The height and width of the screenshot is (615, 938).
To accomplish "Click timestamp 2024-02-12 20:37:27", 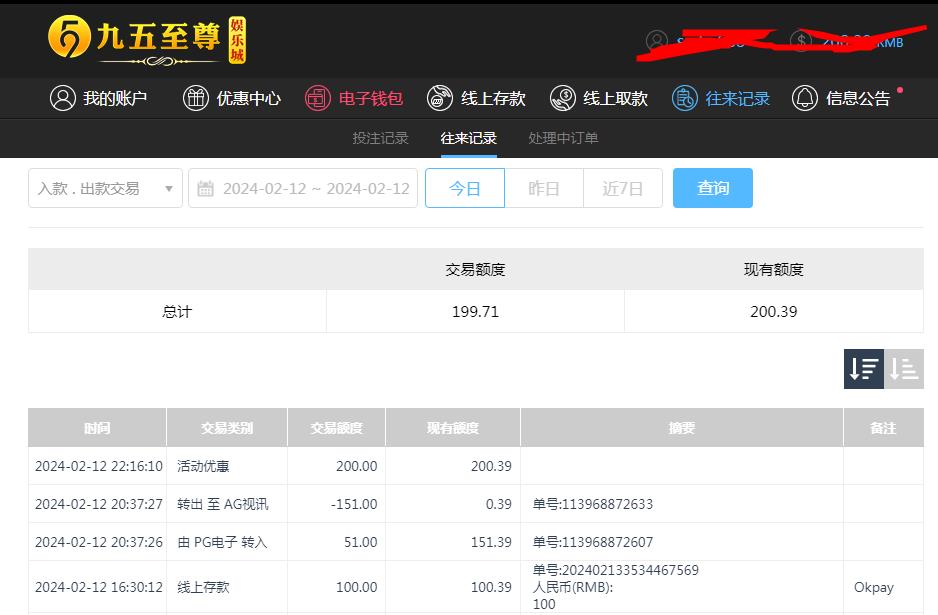I will point(99,504).
